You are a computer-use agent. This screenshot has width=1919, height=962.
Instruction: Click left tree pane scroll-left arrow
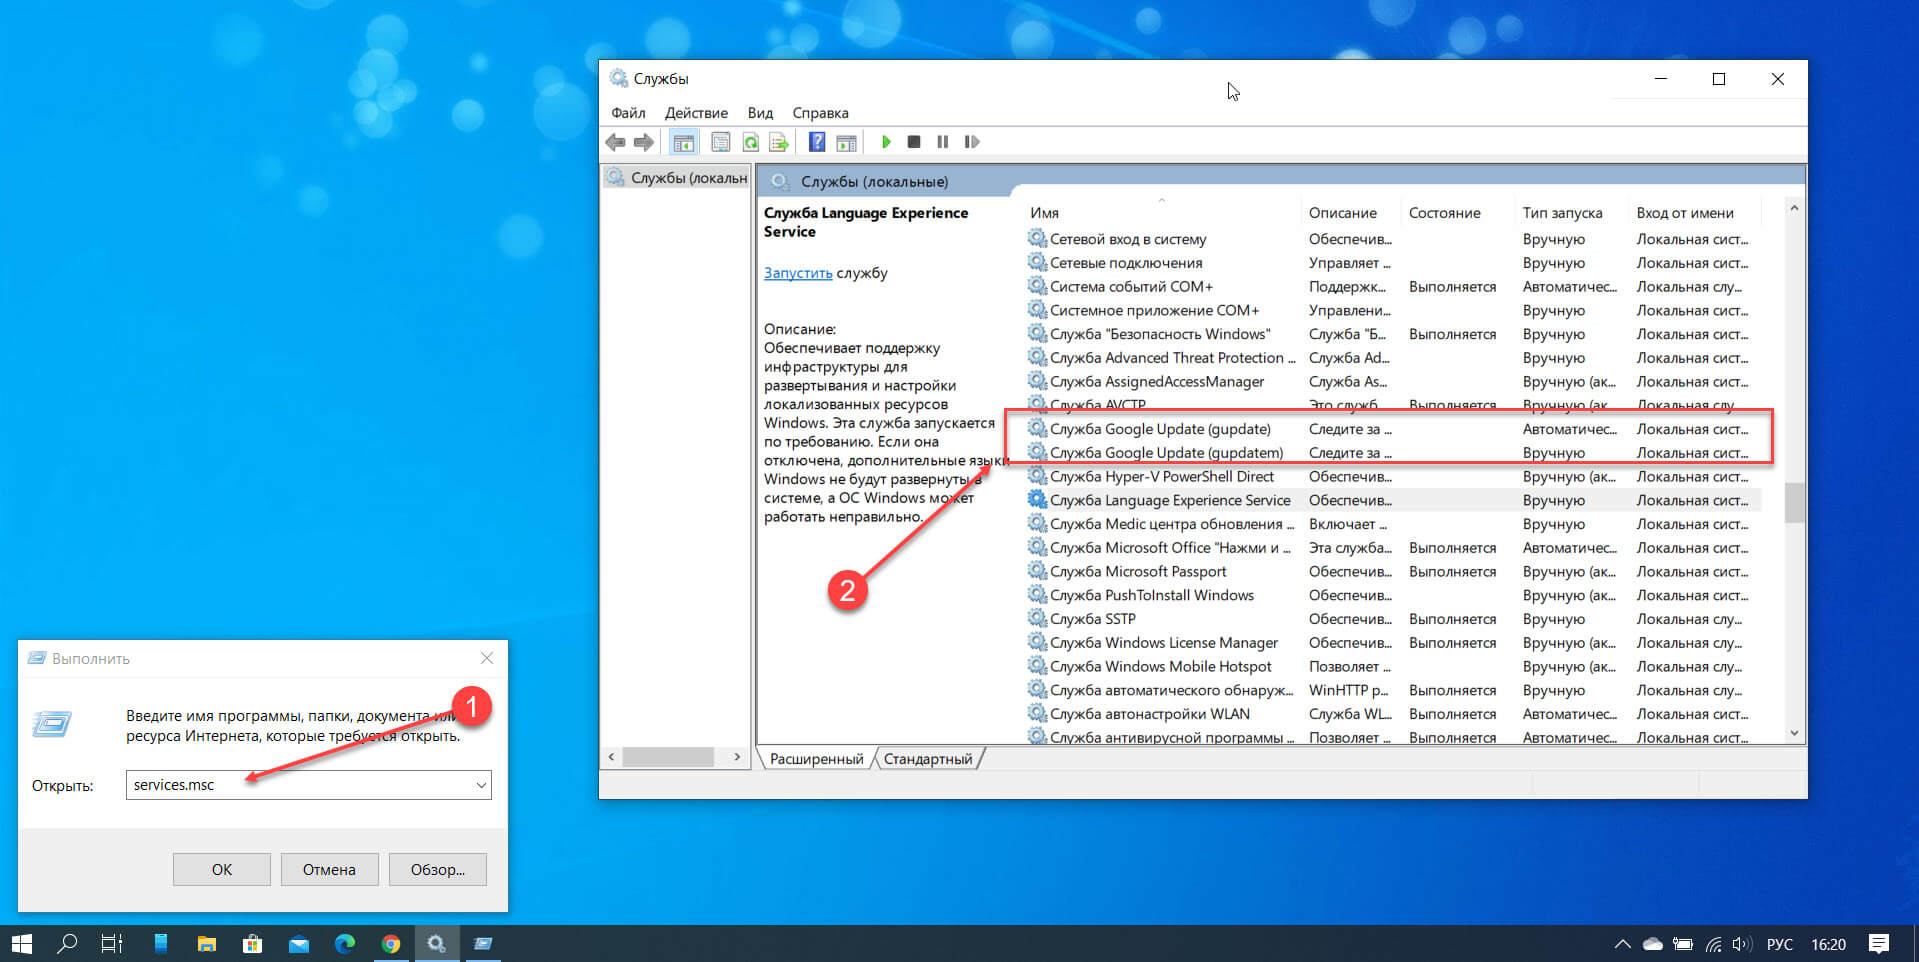612,757
